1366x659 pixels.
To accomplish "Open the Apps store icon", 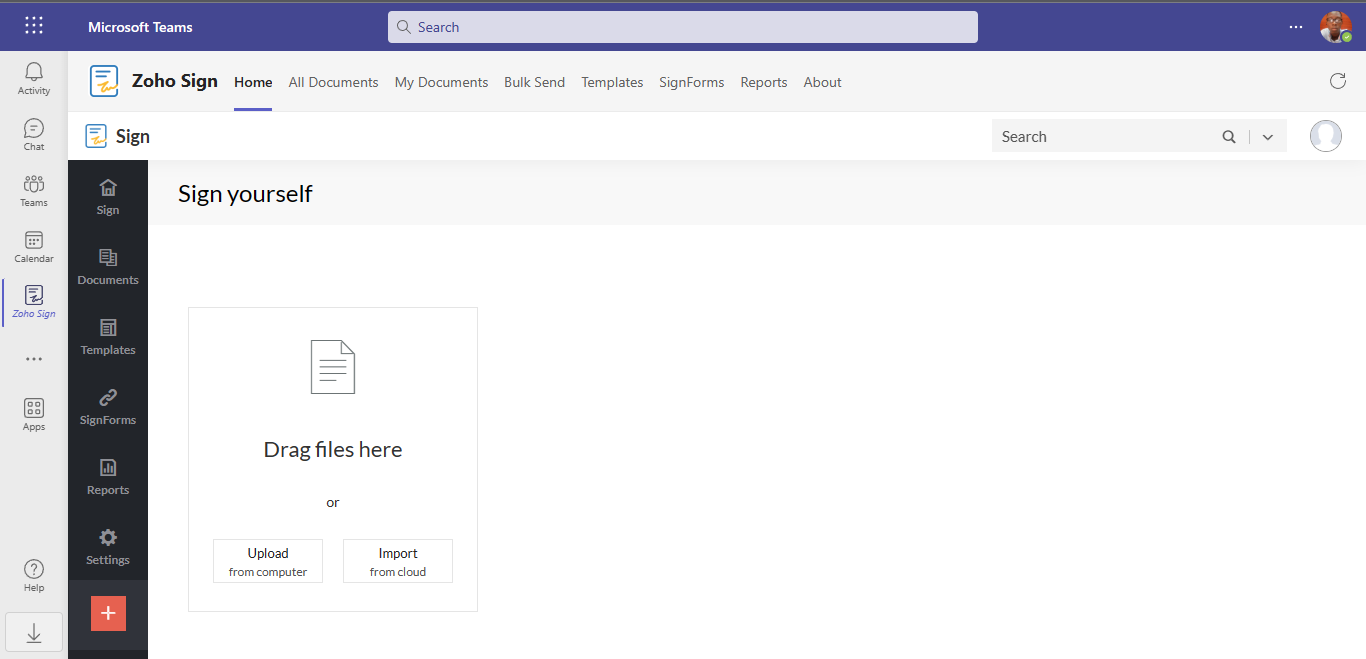I will [34, 414].
